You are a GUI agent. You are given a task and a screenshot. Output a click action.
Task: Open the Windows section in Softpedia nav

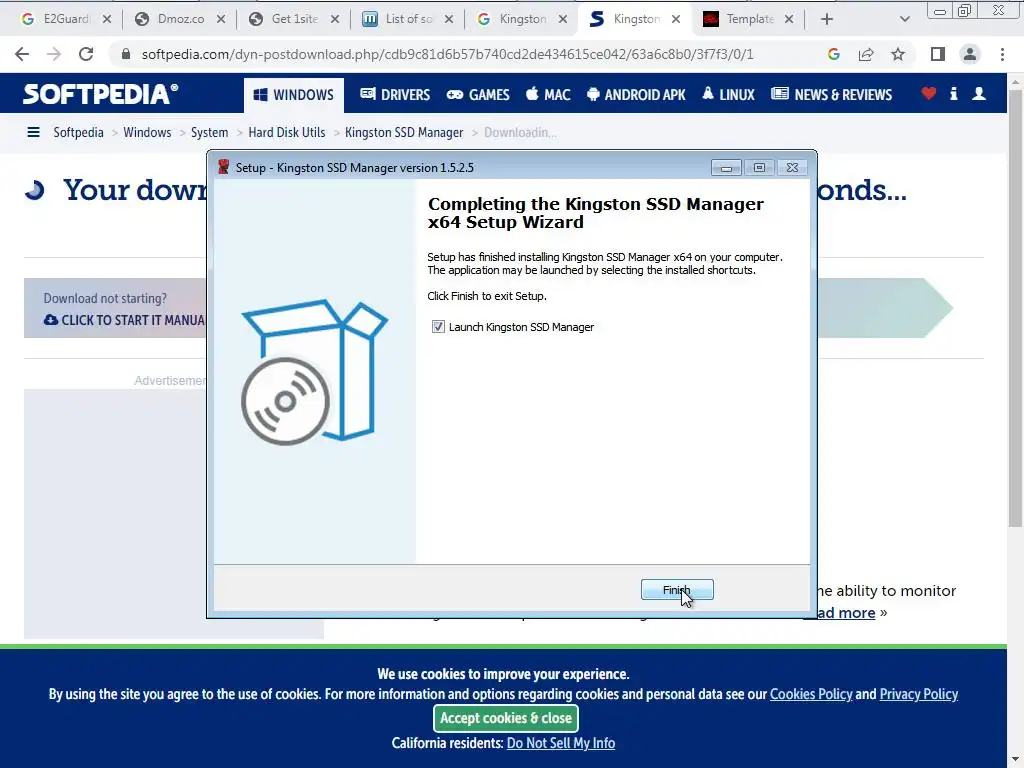[x=294, y=95]
